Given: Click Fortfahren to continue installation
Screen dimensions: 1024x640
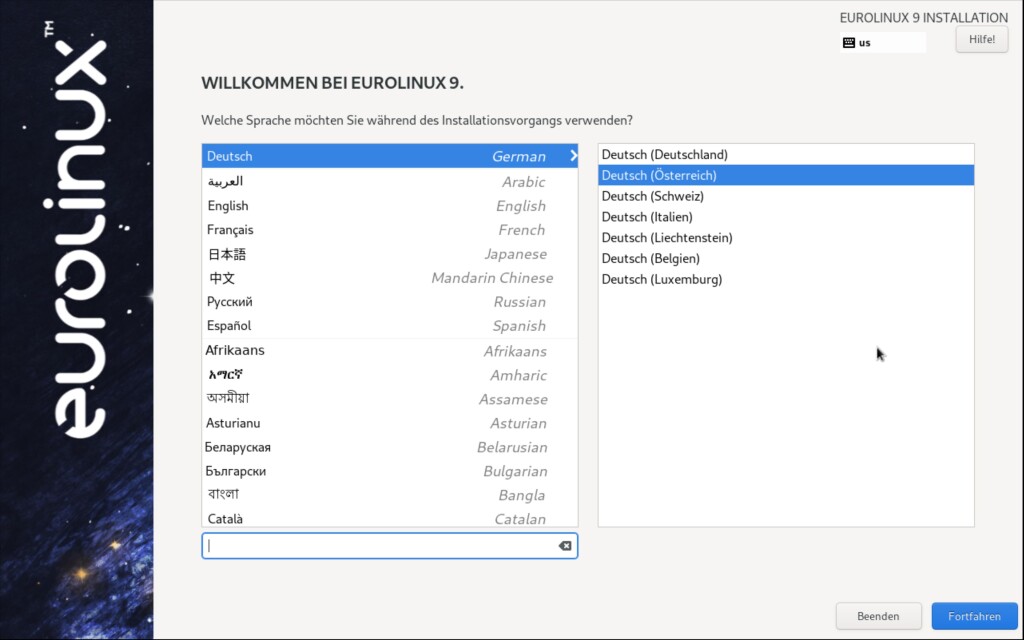Looking at the screenshot, I should [x=974, y=616].
